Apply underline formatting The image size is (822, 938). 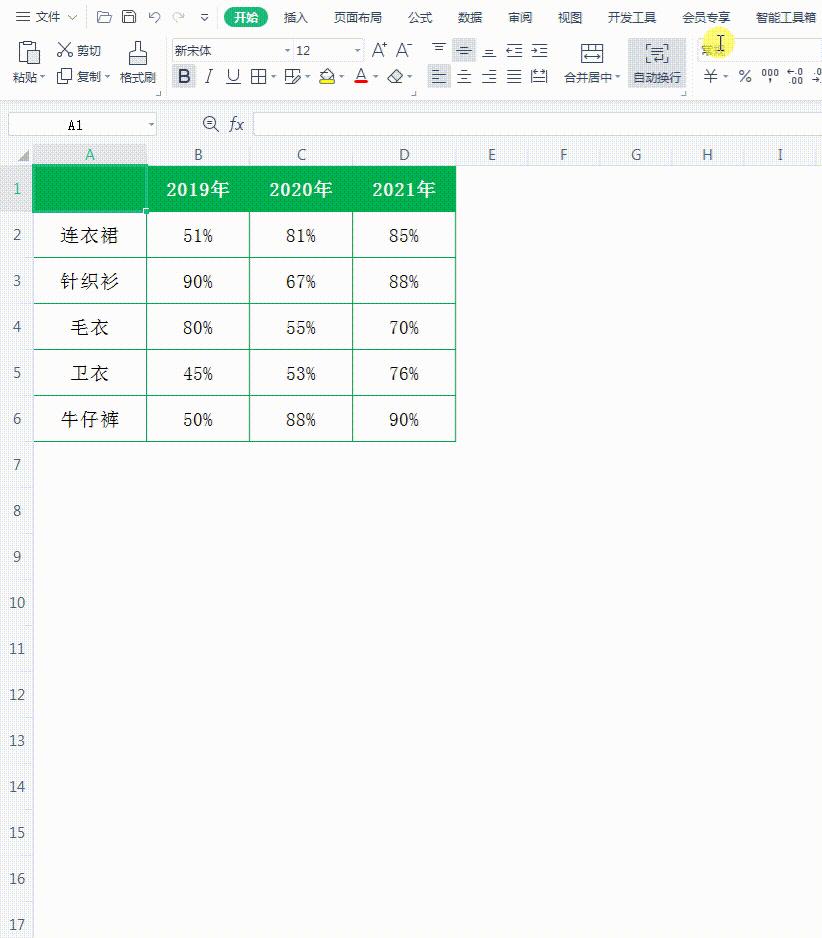231,76
